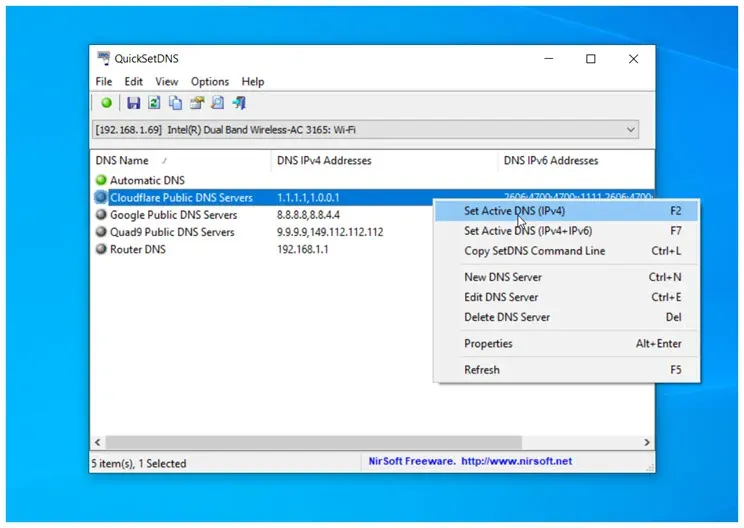Choose New DNS Server from context menu
The width and height of the screenshot is (744, 528).
click(567, 277)
